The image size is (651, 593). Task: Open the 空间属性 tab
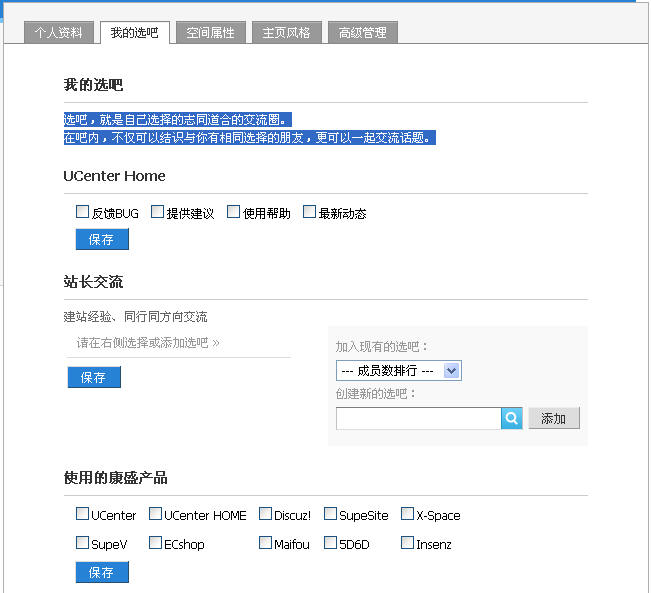coord(211,33)
